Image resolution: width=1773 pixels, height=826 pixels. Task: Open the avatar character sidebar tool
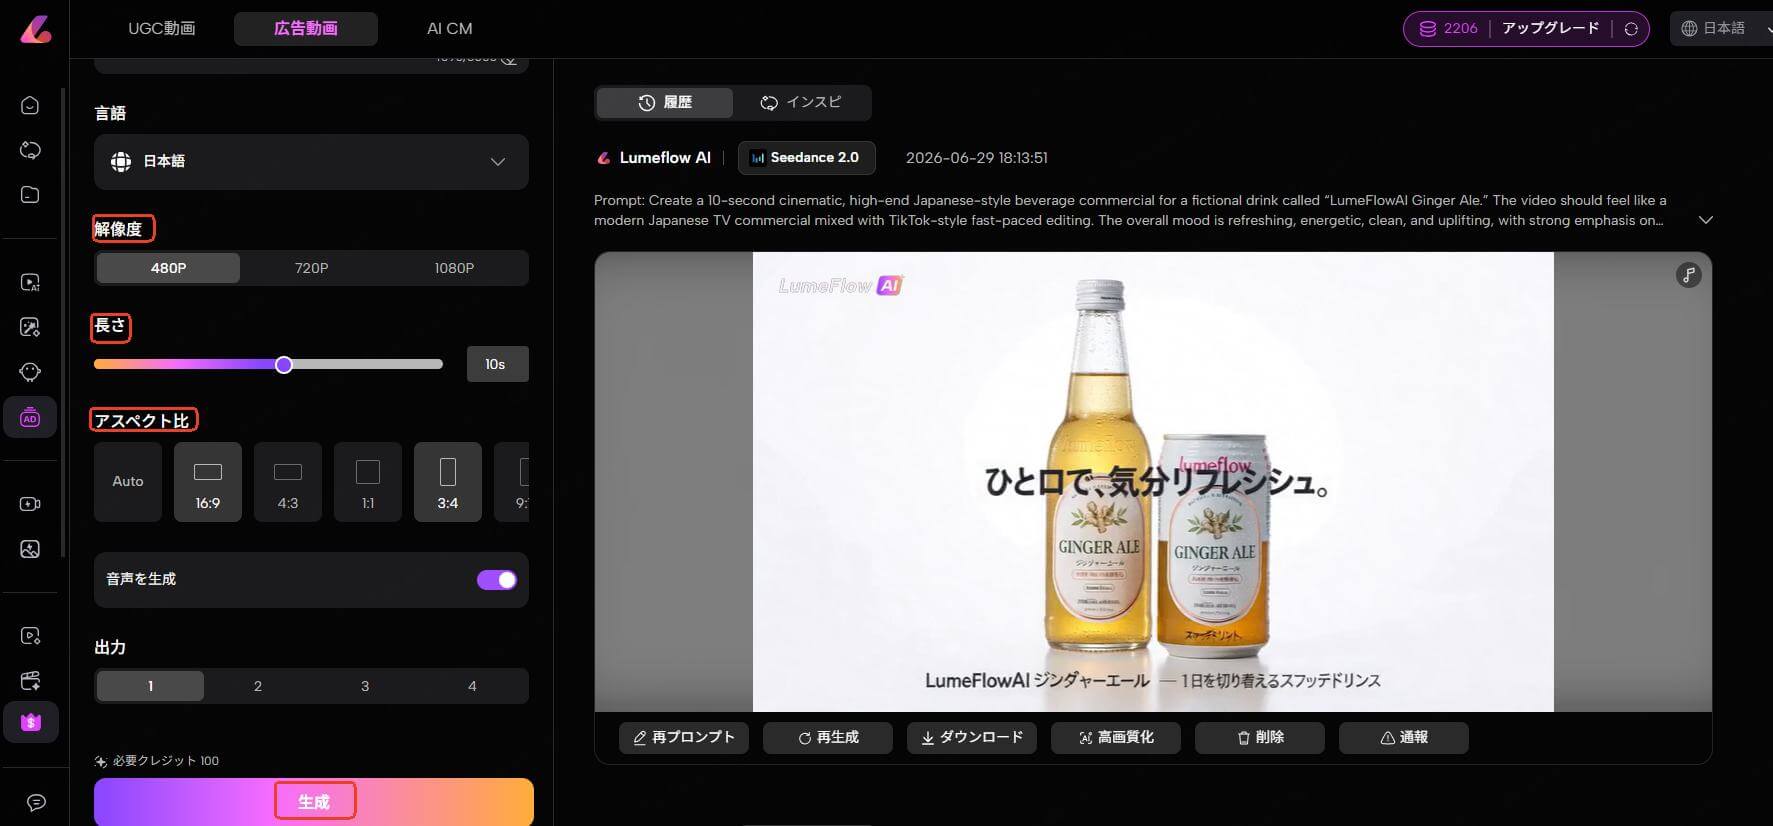[x=30, y=372]
